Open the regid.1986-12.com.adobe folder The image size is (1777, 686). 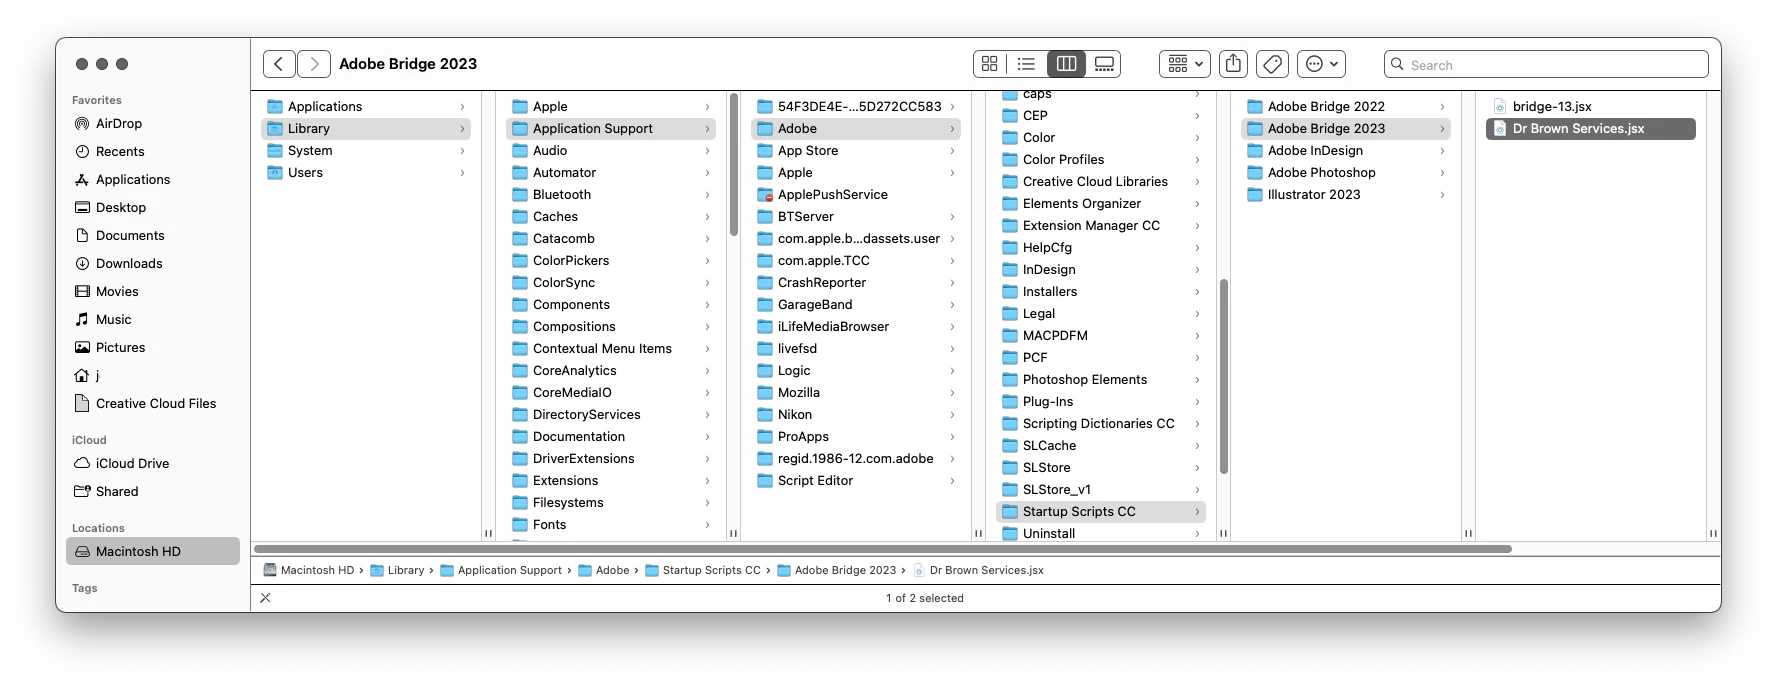(856, 459)
